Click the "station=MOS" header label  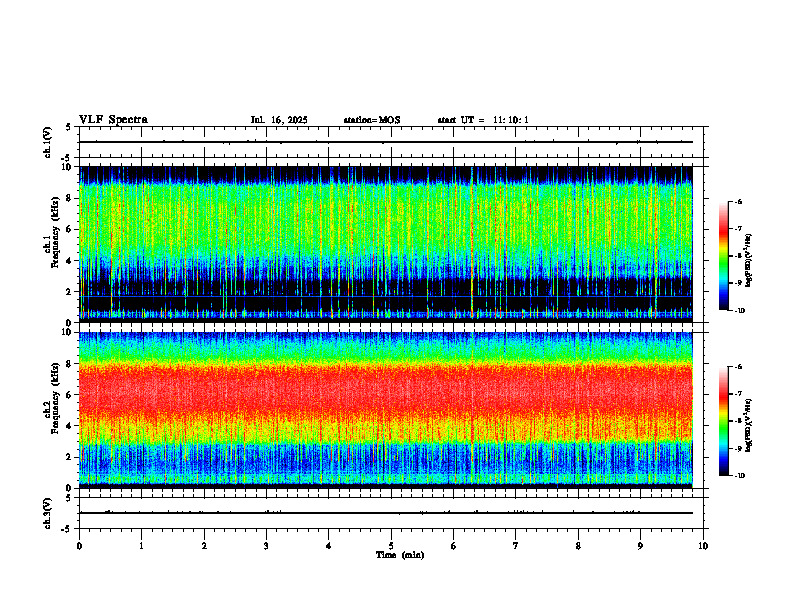(x=372, y=120)
